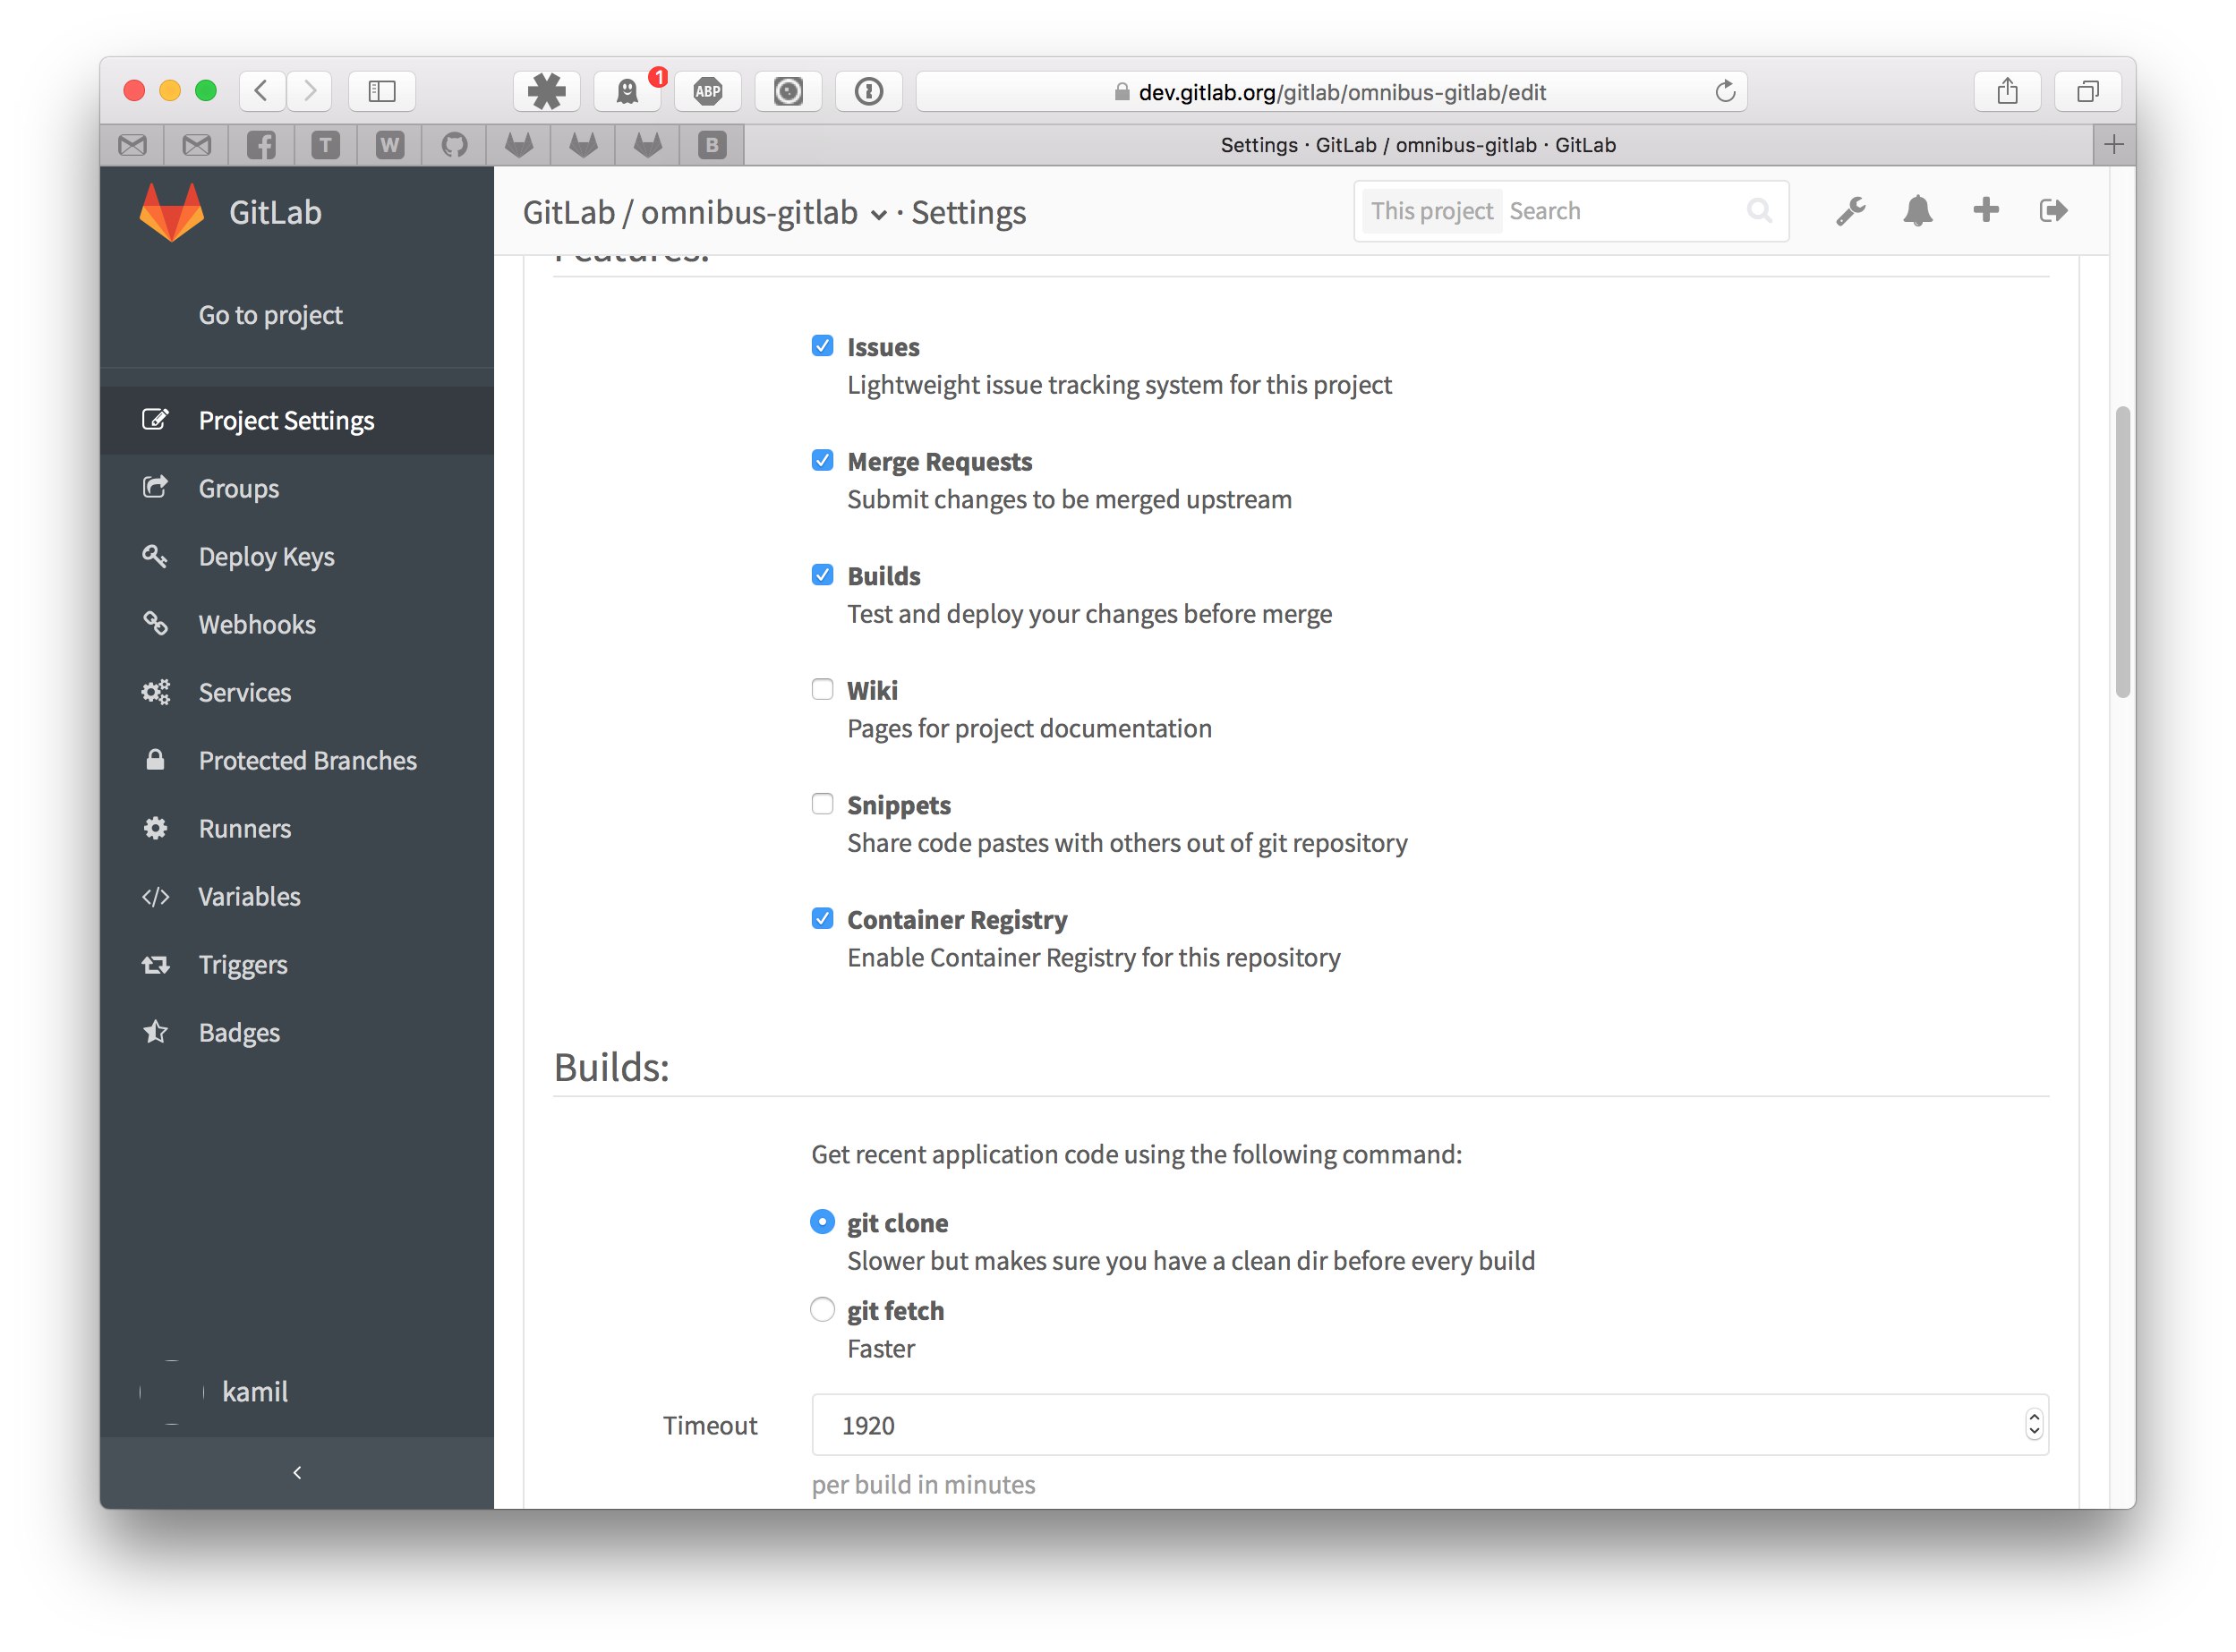The image size is (2236, 1652).
Task: Uncheck the Merge Requests checkbox
Action: [822, 460]
